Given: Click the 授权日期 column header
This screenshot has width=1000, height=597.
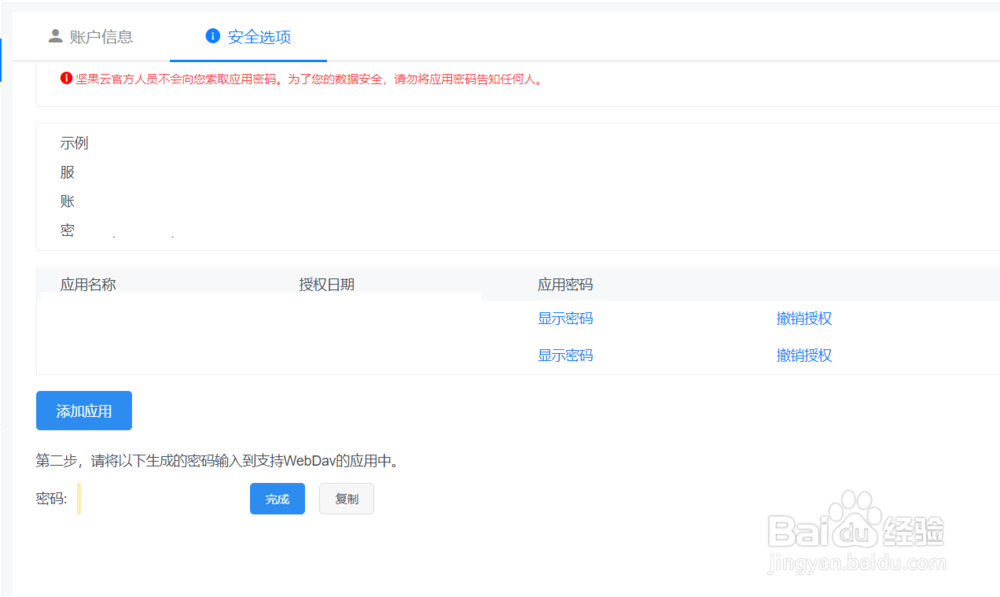Looking at the screenshot, I should coord(327,284).
